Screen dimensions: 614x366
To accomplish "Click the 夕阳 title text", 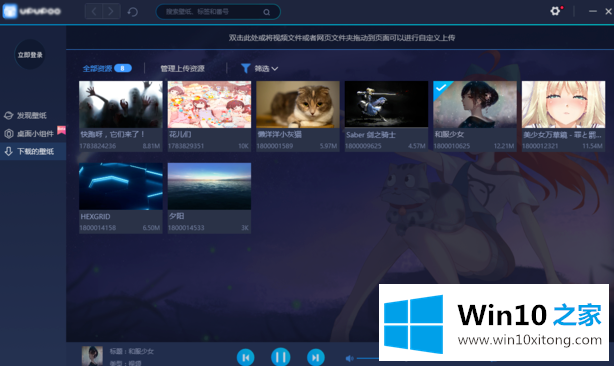I will click(x=176, y=216).
